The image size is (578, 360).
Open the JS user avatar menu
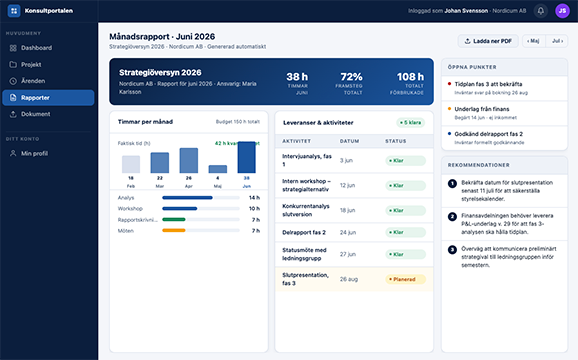point(562,11)
